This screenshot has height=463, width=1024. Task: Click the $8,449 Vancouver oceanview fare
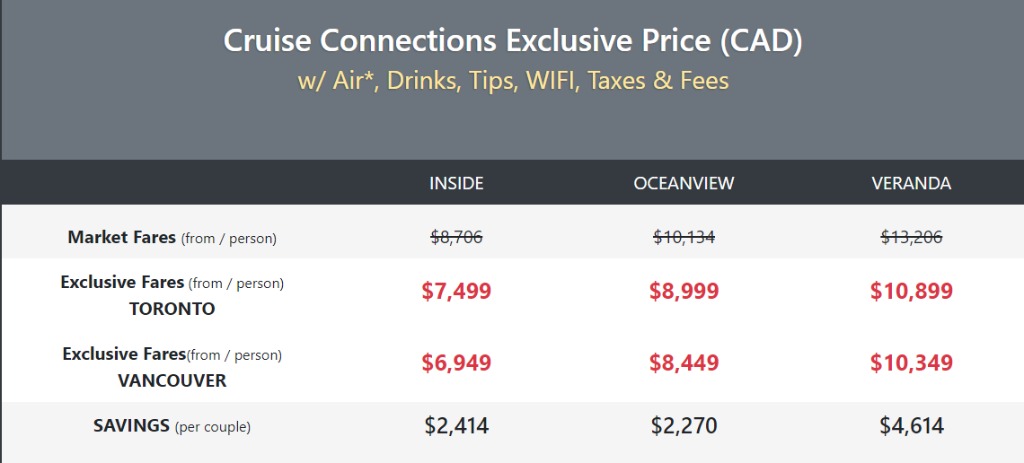[x=684, y=363]
